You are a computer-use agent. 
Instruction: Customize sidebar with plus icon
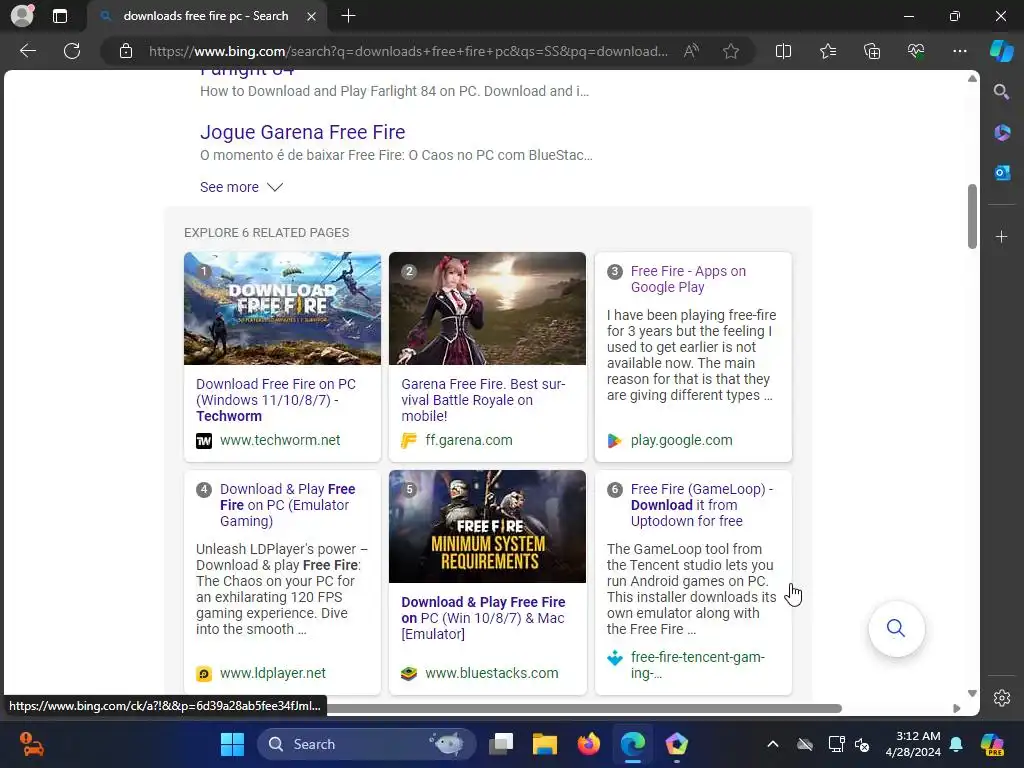(x=1001, y=236)
